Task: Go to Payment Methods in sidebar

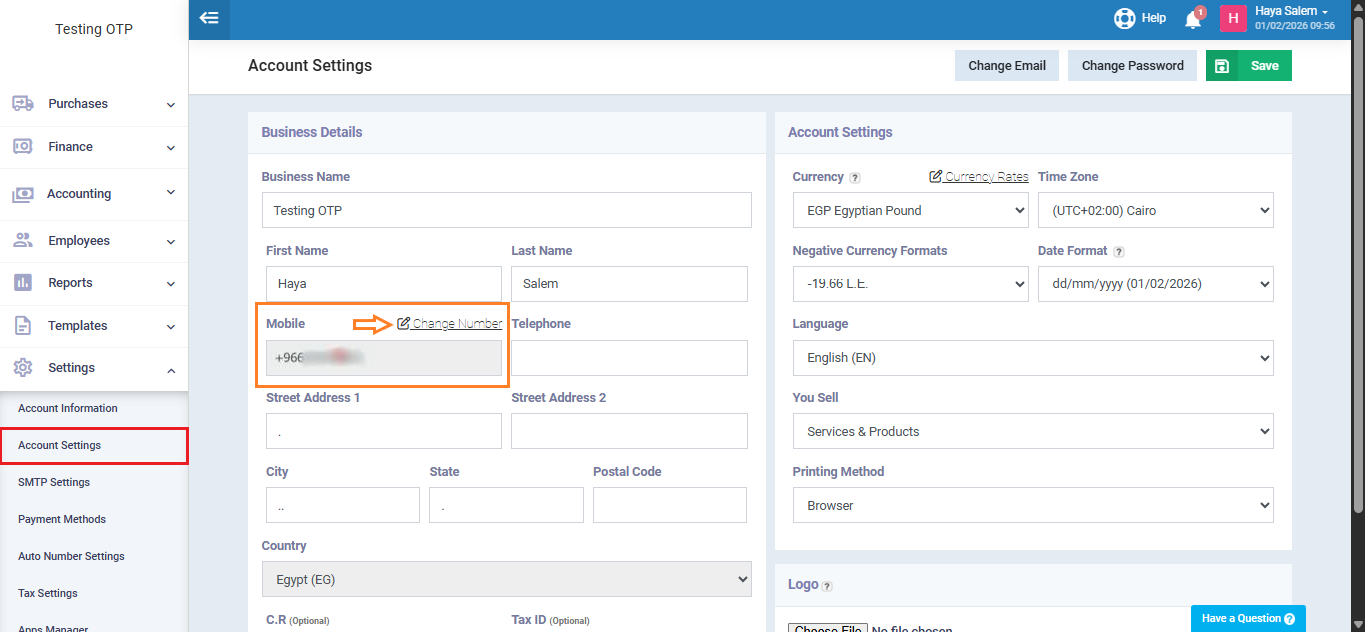Action: [x=62, y=519]
